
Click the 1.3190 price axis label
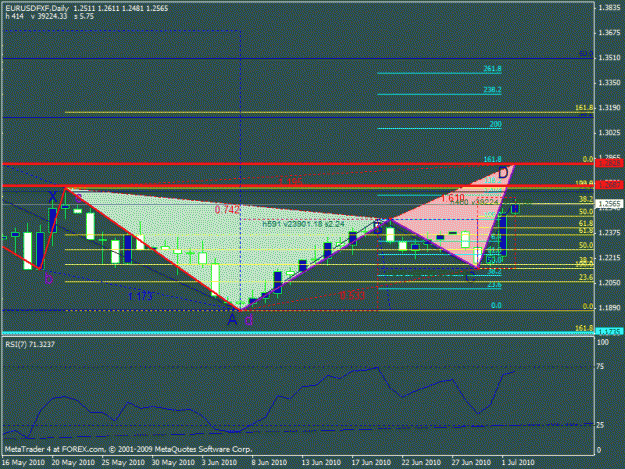pyautogui.click(x=609, y=108)
